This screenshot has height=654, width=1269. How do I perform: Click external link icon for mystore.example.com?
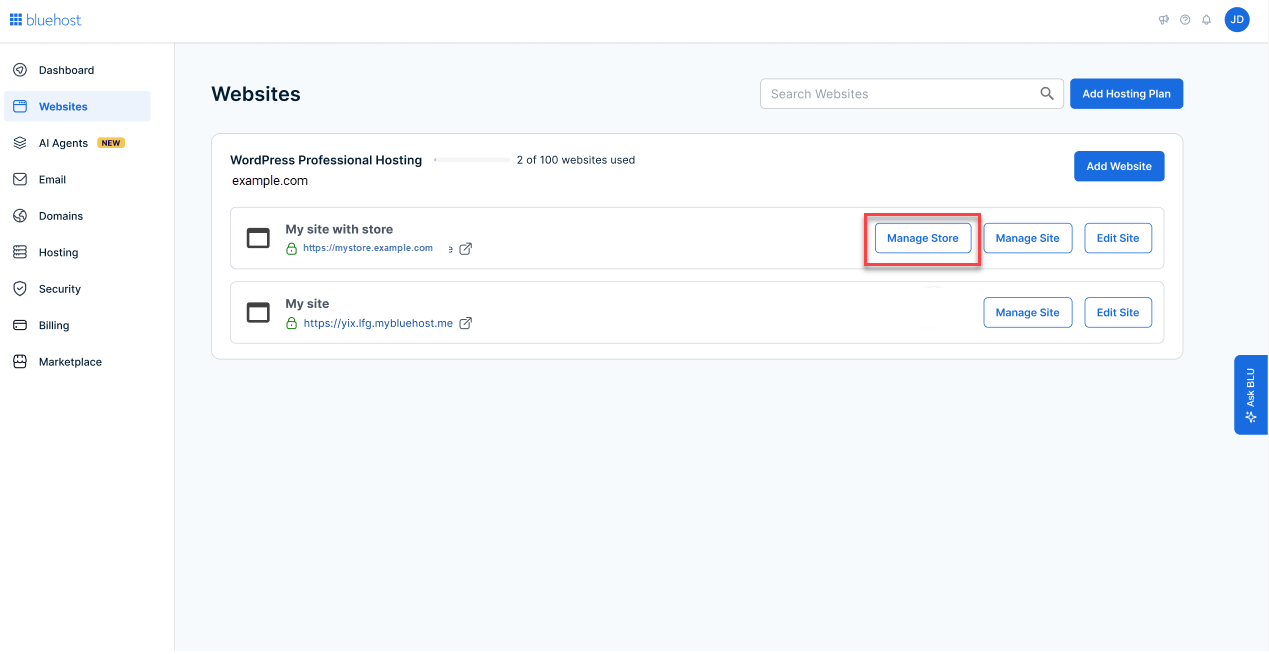[x=466, y=249]
